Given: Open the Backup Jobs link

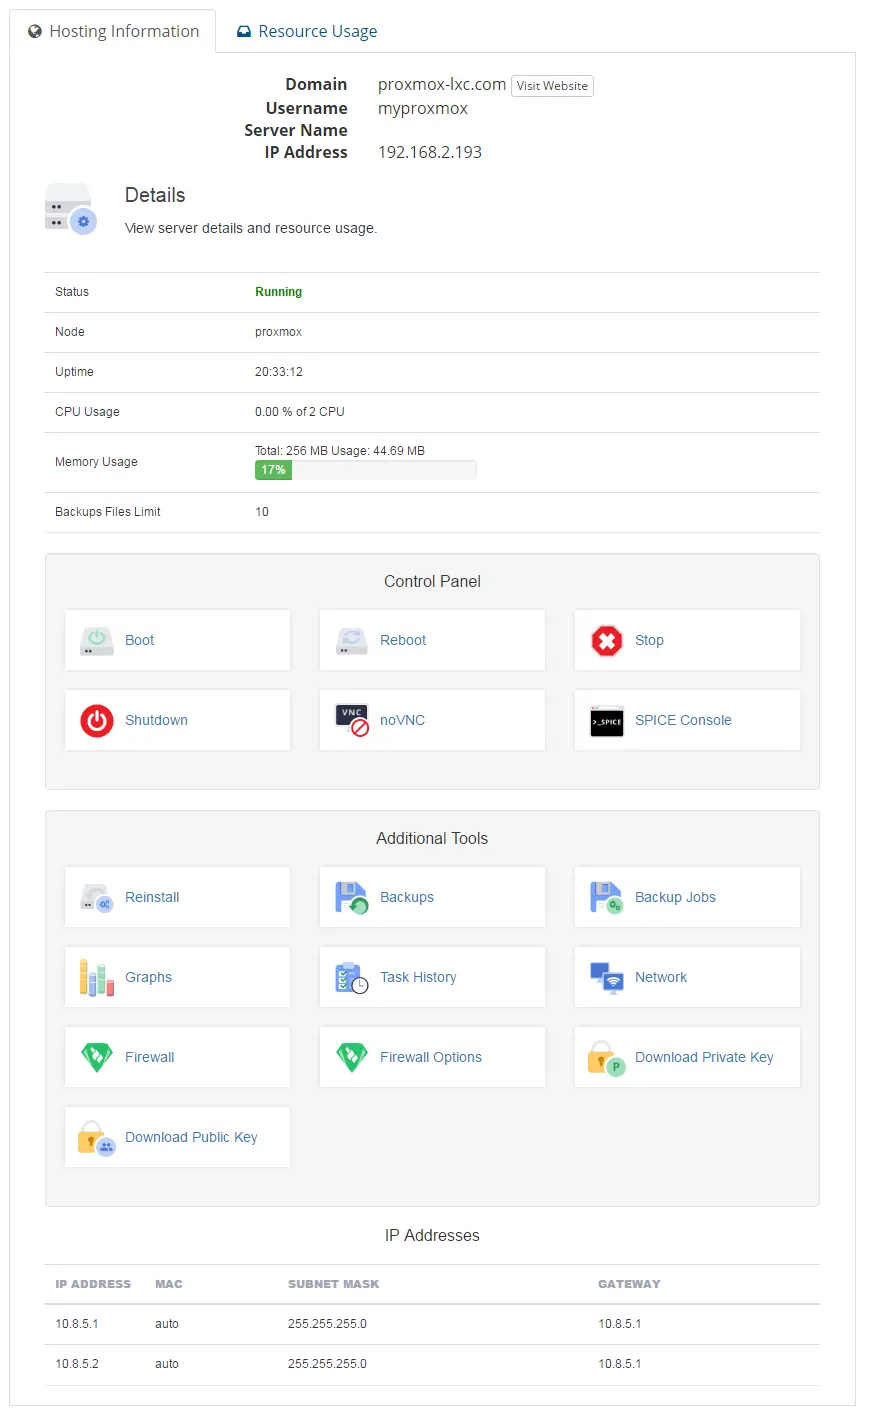Looking at the screenshot, I should coord(675,897).
